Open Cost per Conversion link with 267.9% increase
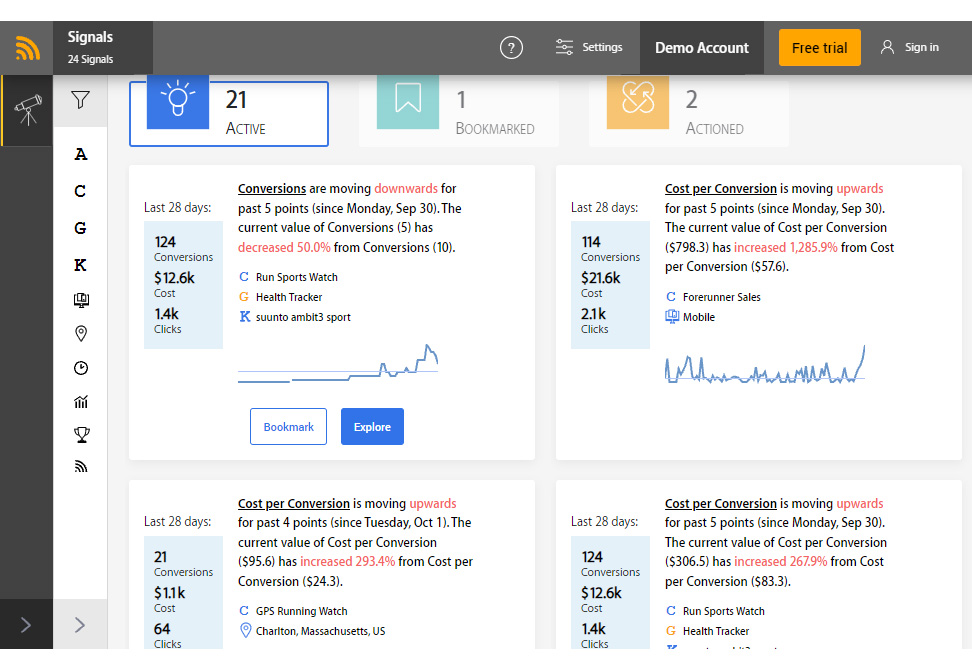This screenshot has height=664, width=972. point(720,503)
